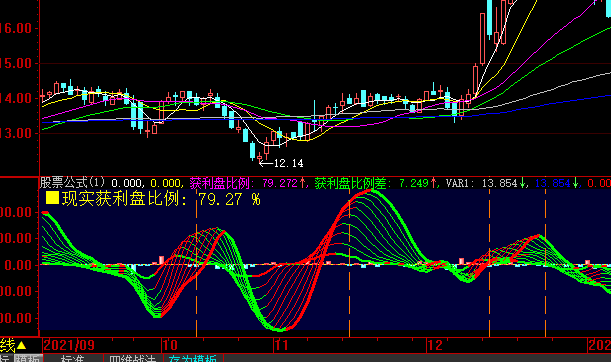Click the yellow square beside 现实获利盘比例
Screen dimensions: 611x362
[x=52, y=198]
